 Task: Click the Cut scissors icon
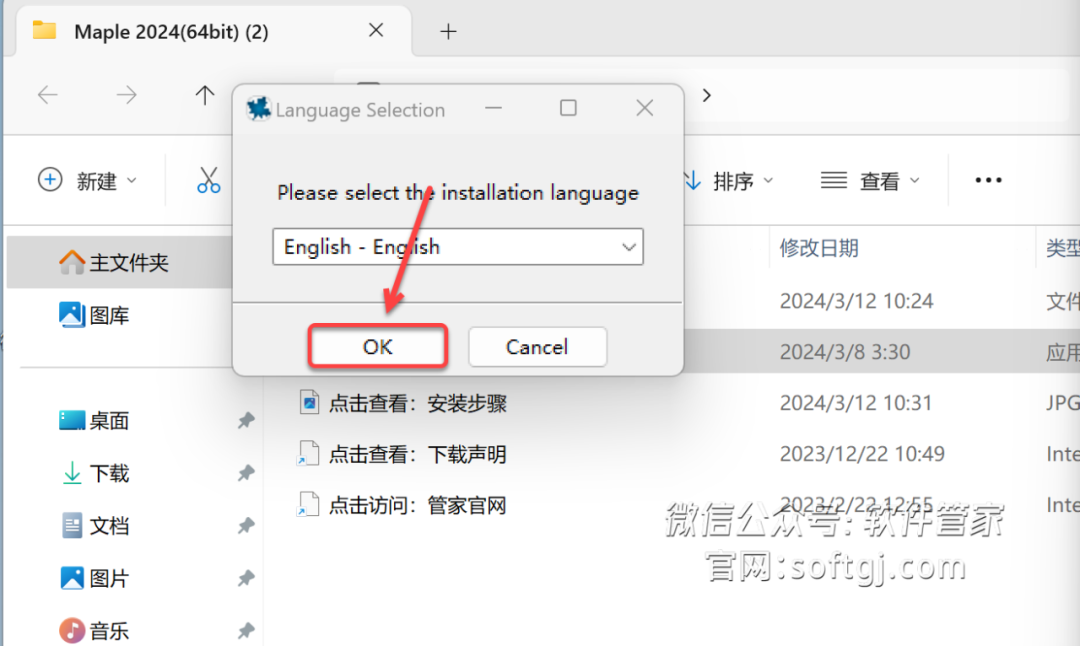[x=208, y=180]
